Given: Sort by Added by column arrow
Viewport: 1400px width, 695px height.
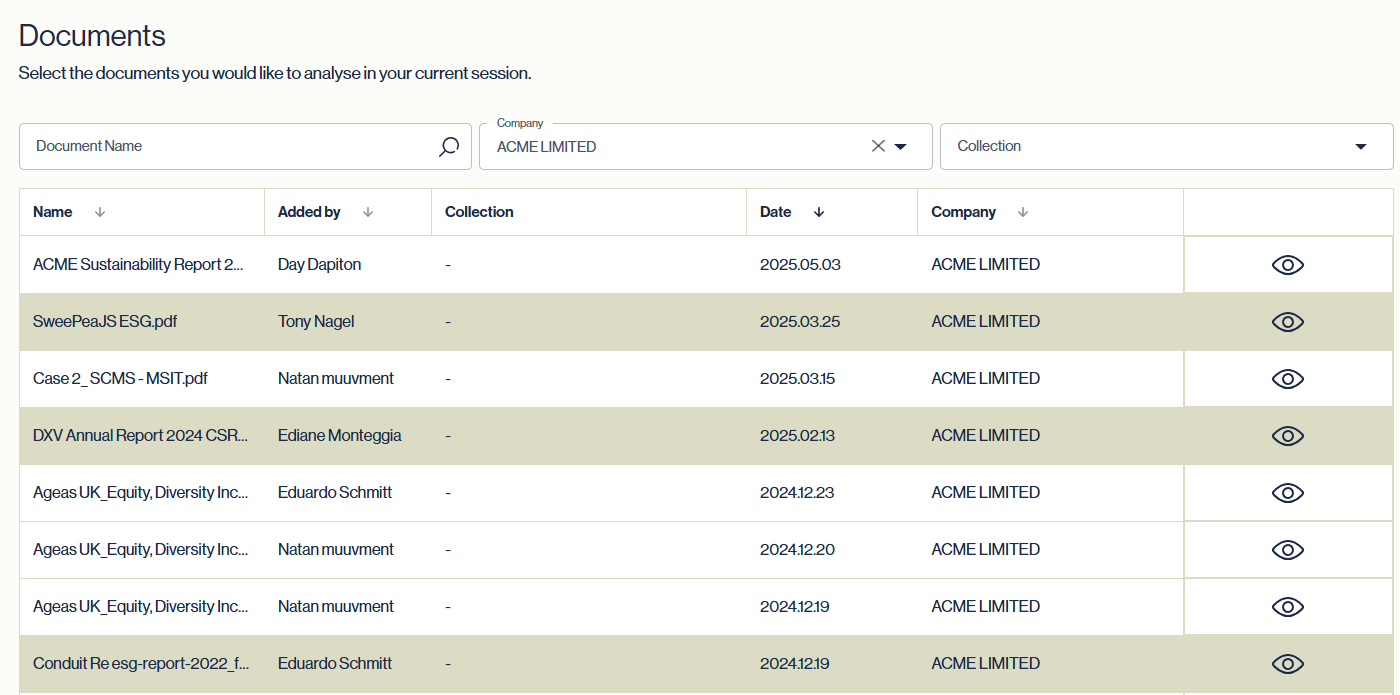Looking at the screenshot, I should pyautogui.click(x=367, y=212).
